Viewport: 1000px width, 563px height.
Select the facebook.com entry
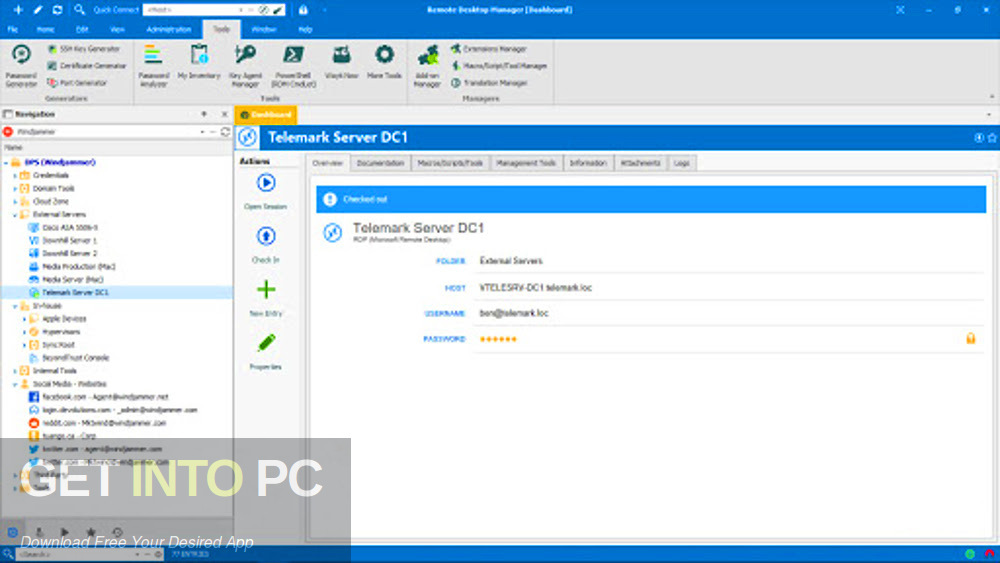[x=105, y=397]
